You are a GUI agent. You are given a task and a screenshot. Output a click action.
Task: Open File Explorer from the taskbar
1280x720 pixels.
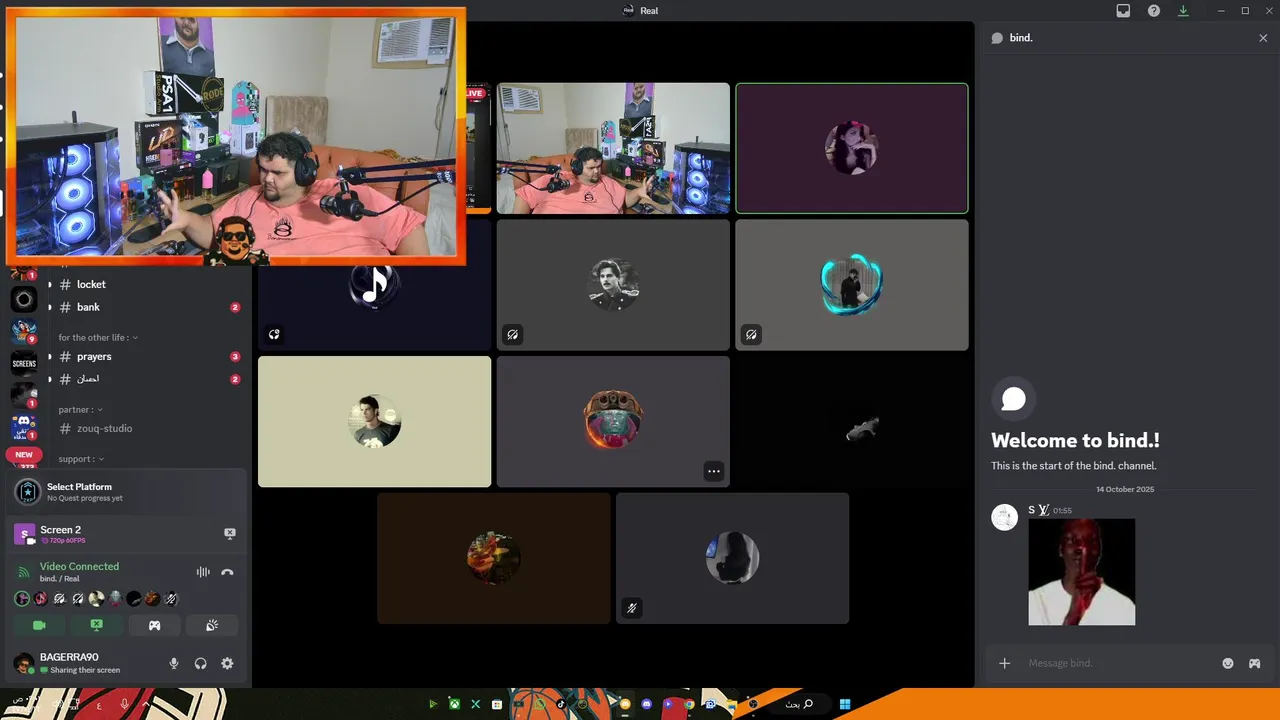tap(732, 704)
